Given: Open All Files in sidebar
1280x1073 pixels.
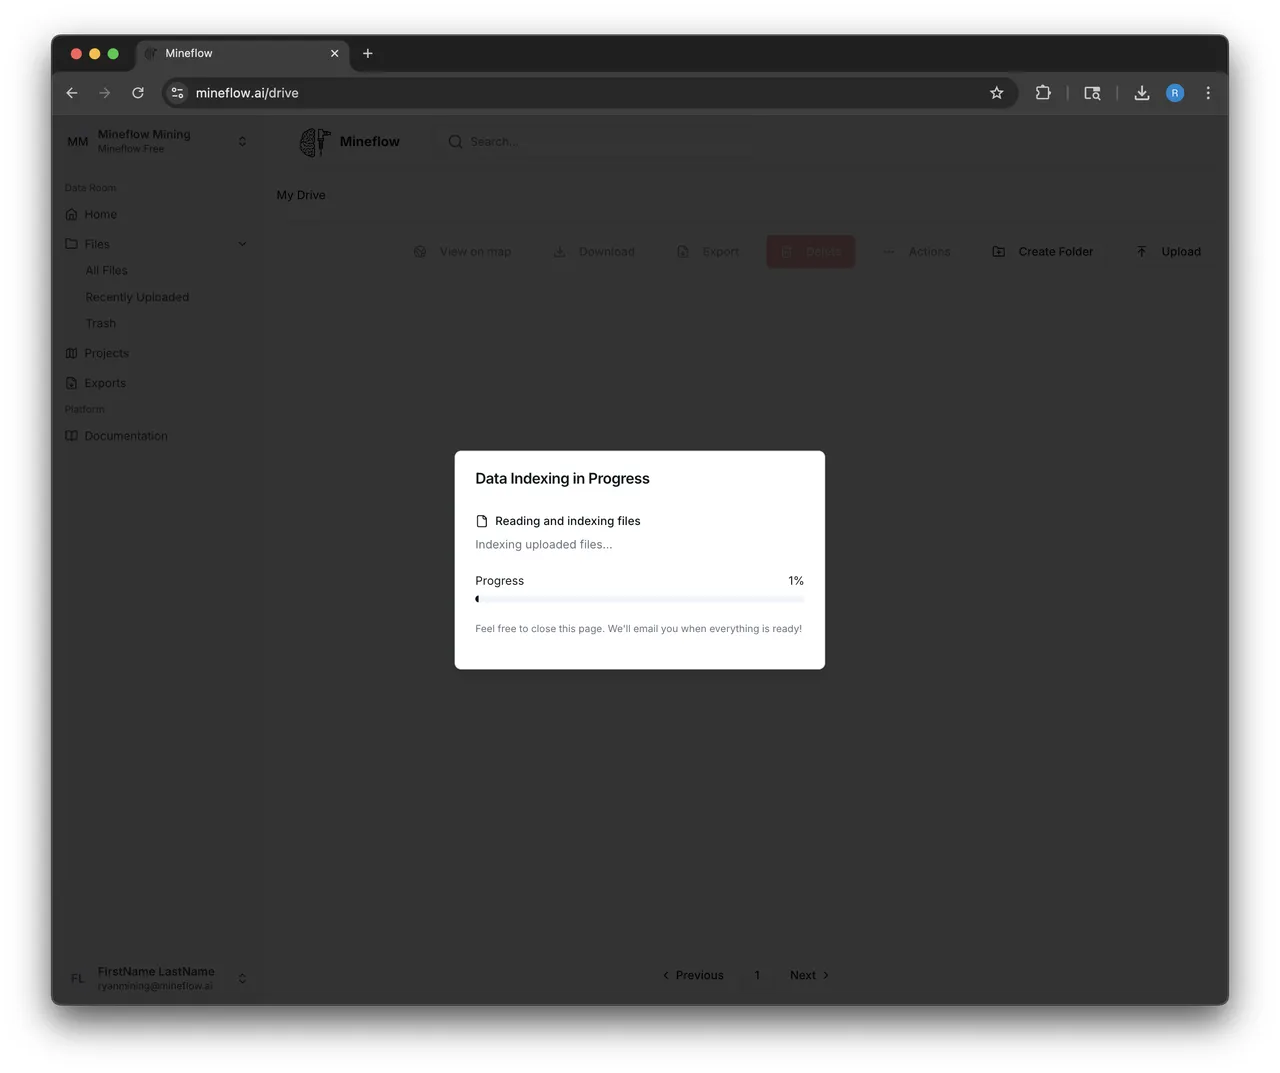Looking at the screenshot, I should [x=107, y=271].
